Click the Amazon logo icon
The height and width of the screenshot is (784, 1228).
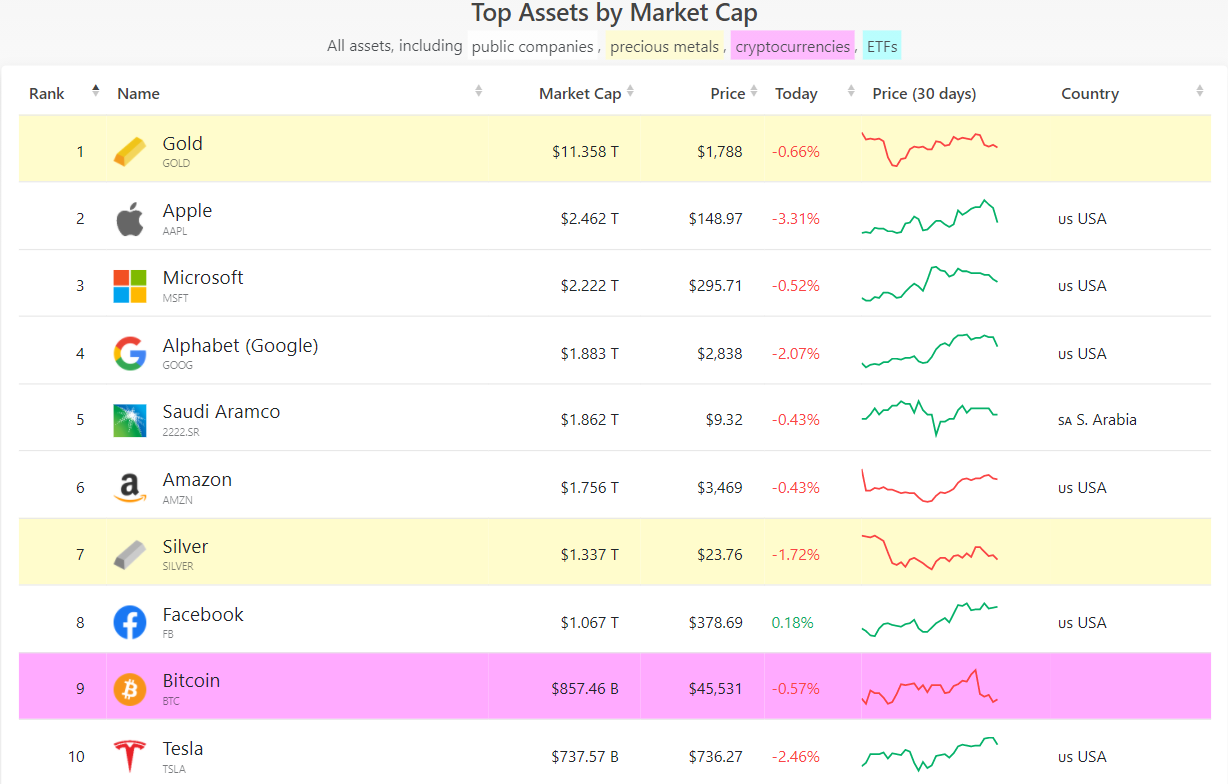point(130,488)
